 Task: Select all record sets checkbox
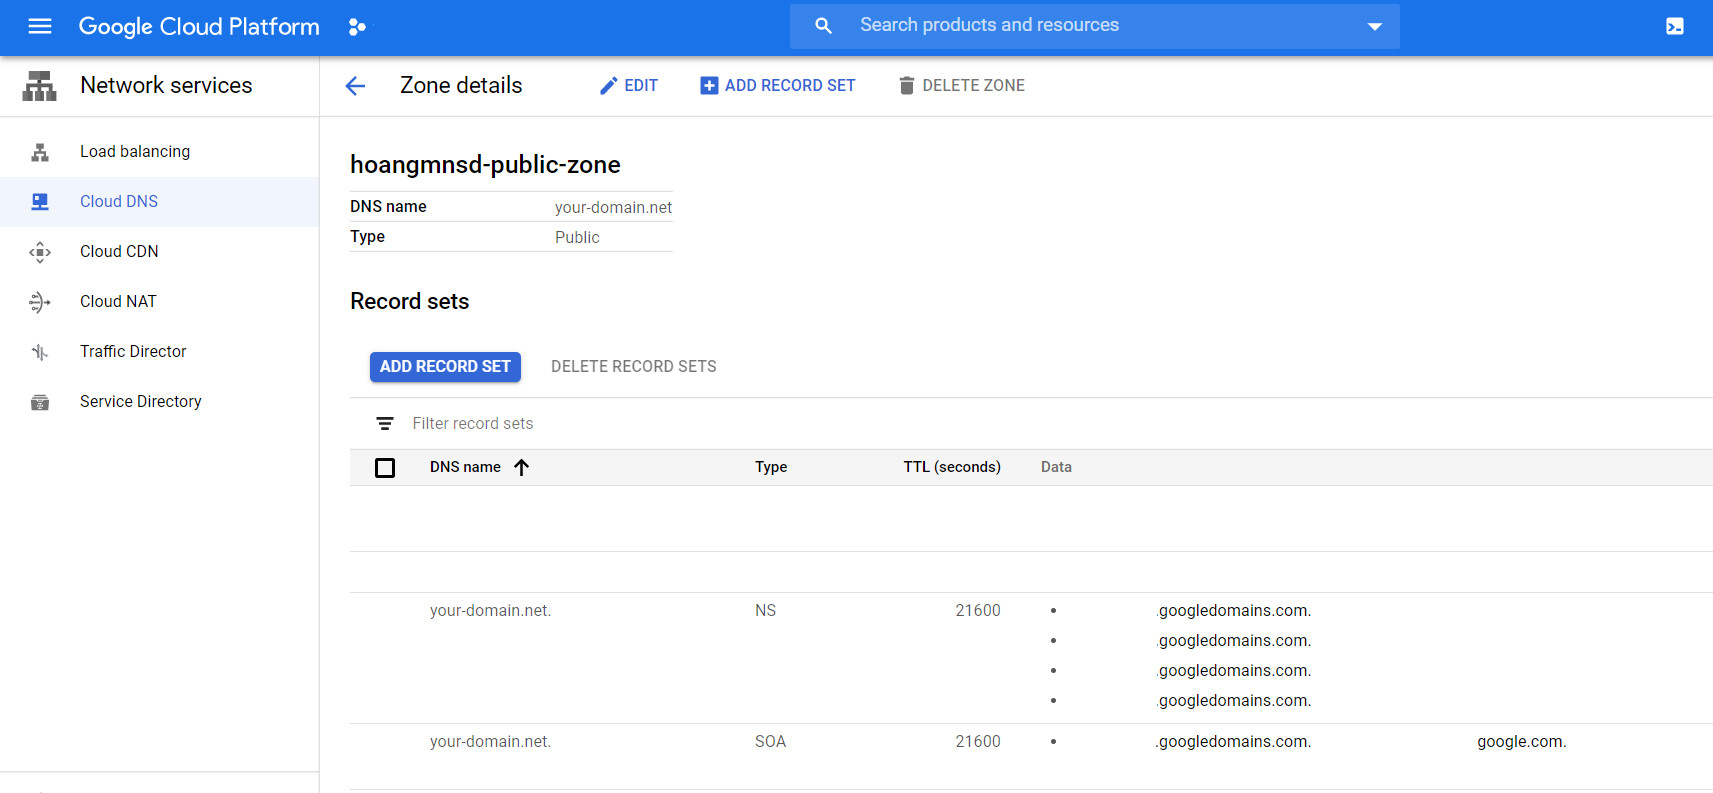click(x=385, y=468)
